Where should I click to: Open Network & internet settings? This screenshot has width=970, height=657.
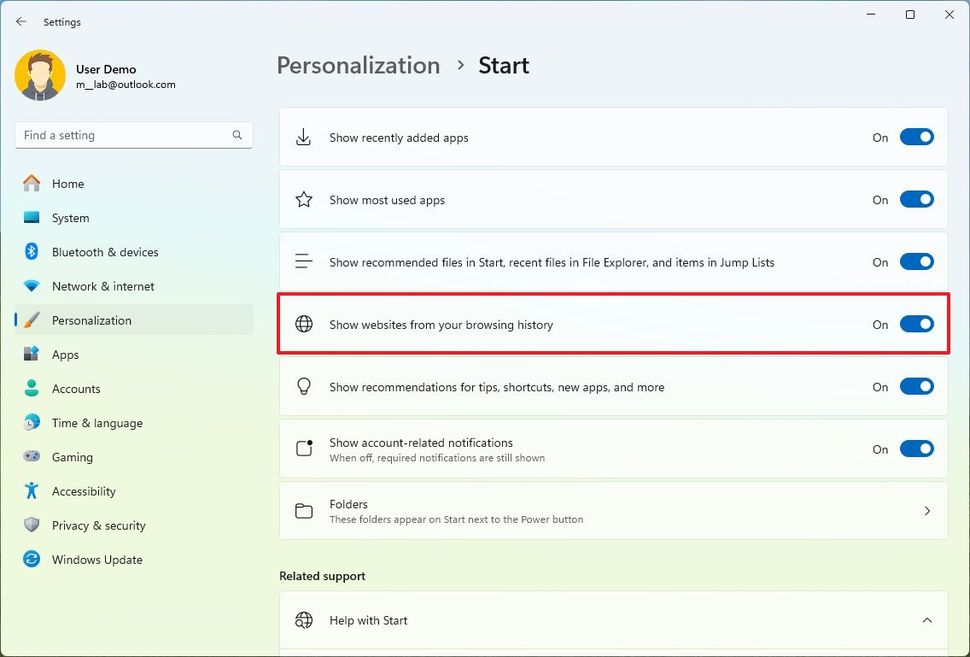pyautogui.click(x=31, y=286)
